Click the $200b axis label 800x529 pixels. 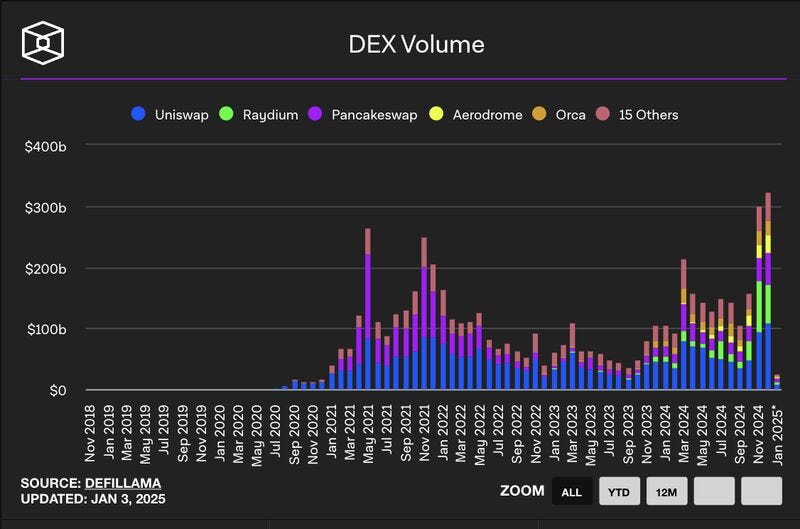click(45, 269)
